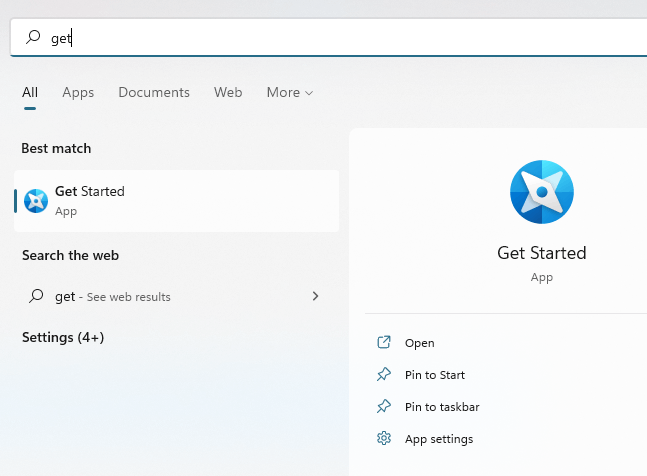
Task: Click the magnifier icon in search box
Action: (x=33, y=37)
